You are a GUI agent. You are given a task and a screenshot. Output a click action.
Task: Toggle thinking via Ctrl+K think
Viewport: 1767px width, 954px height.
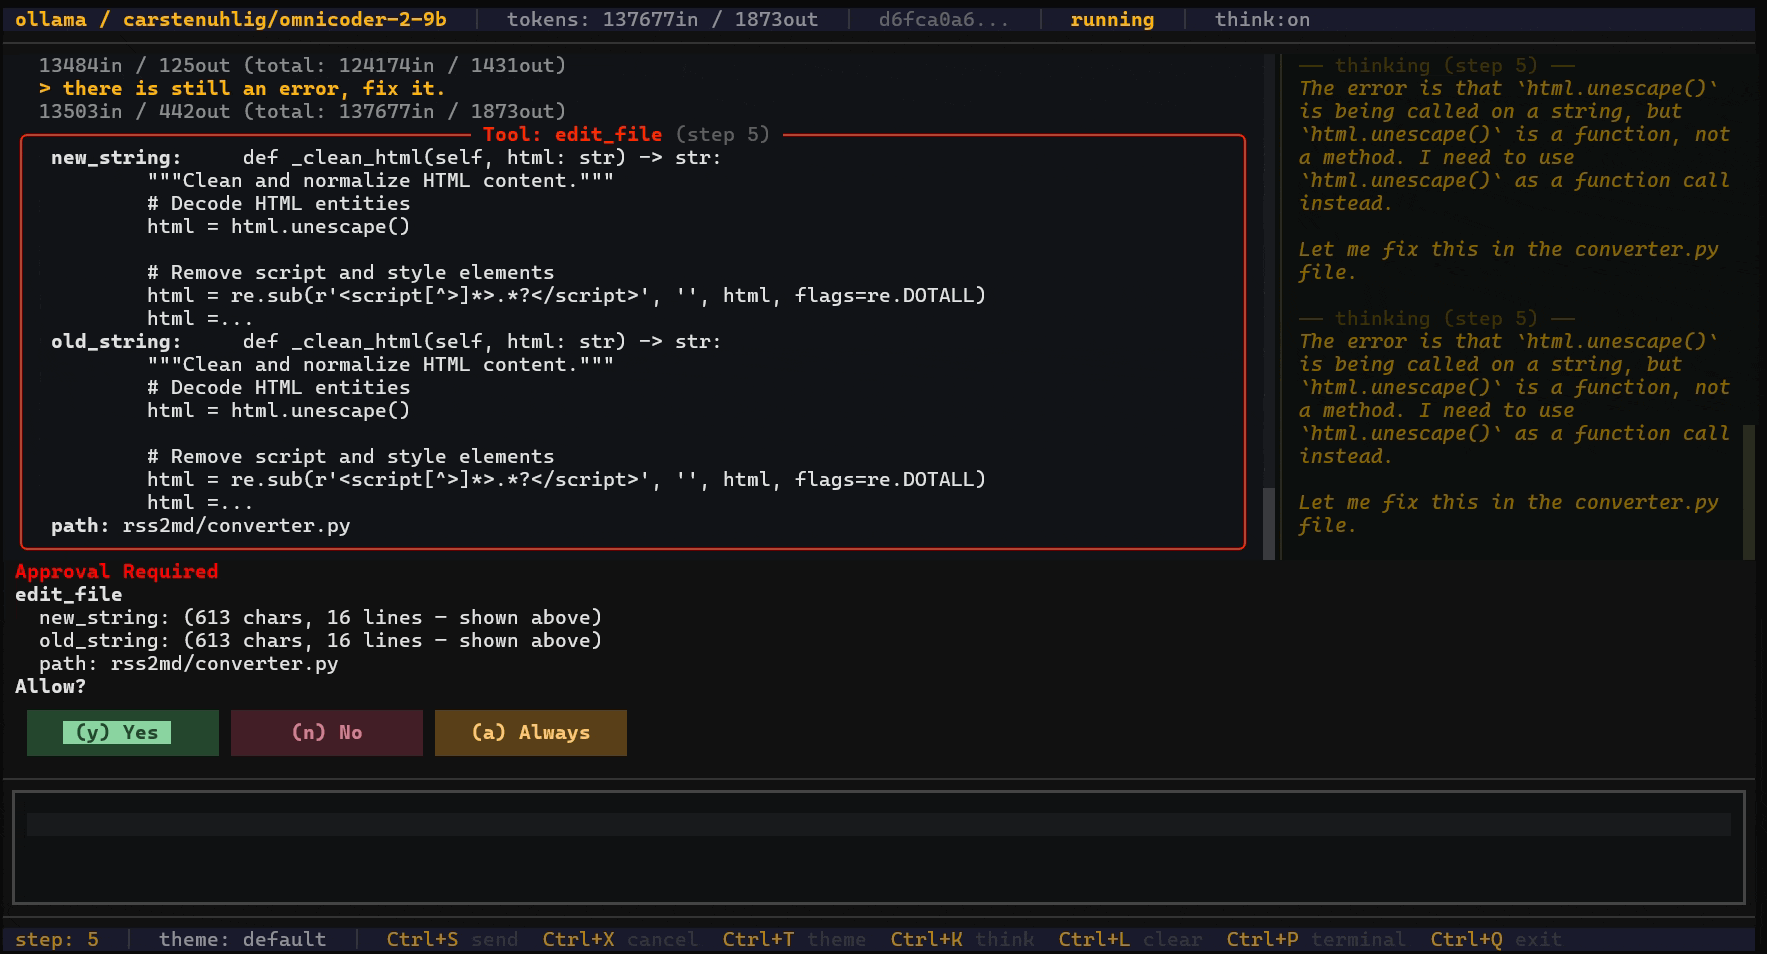point(962,940)
